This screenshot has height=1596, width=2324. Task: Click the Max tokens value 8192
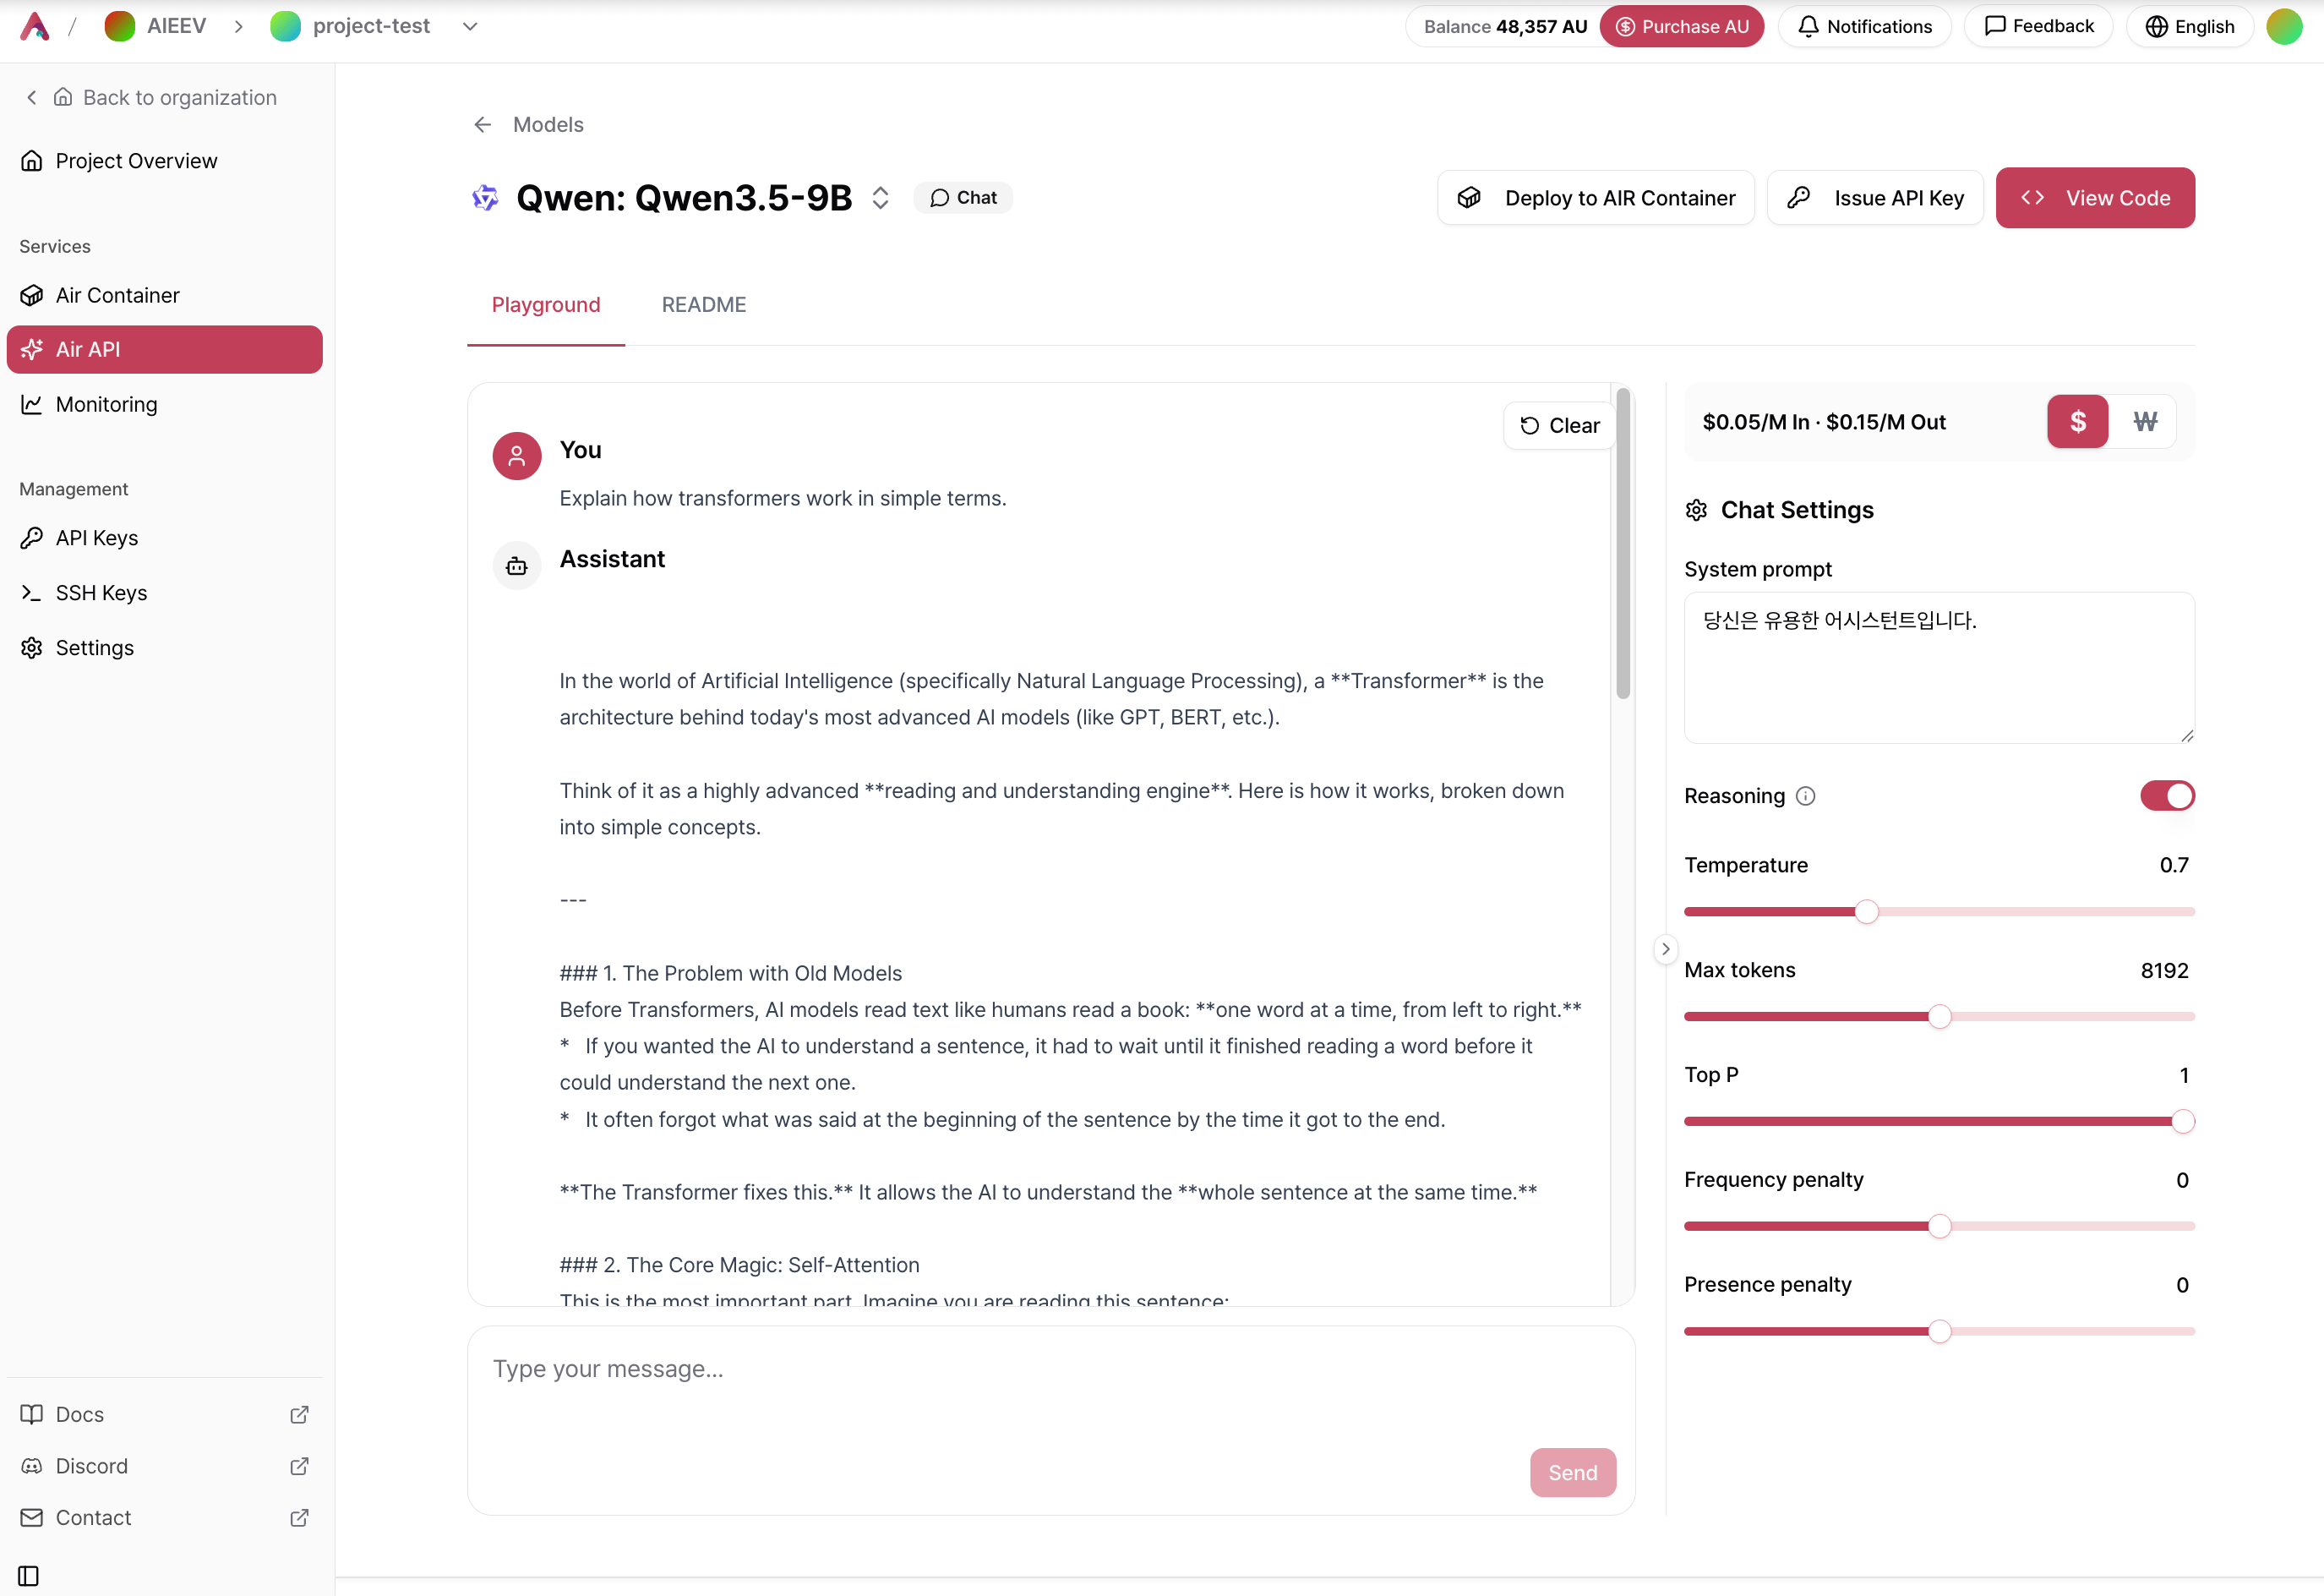2164,970
